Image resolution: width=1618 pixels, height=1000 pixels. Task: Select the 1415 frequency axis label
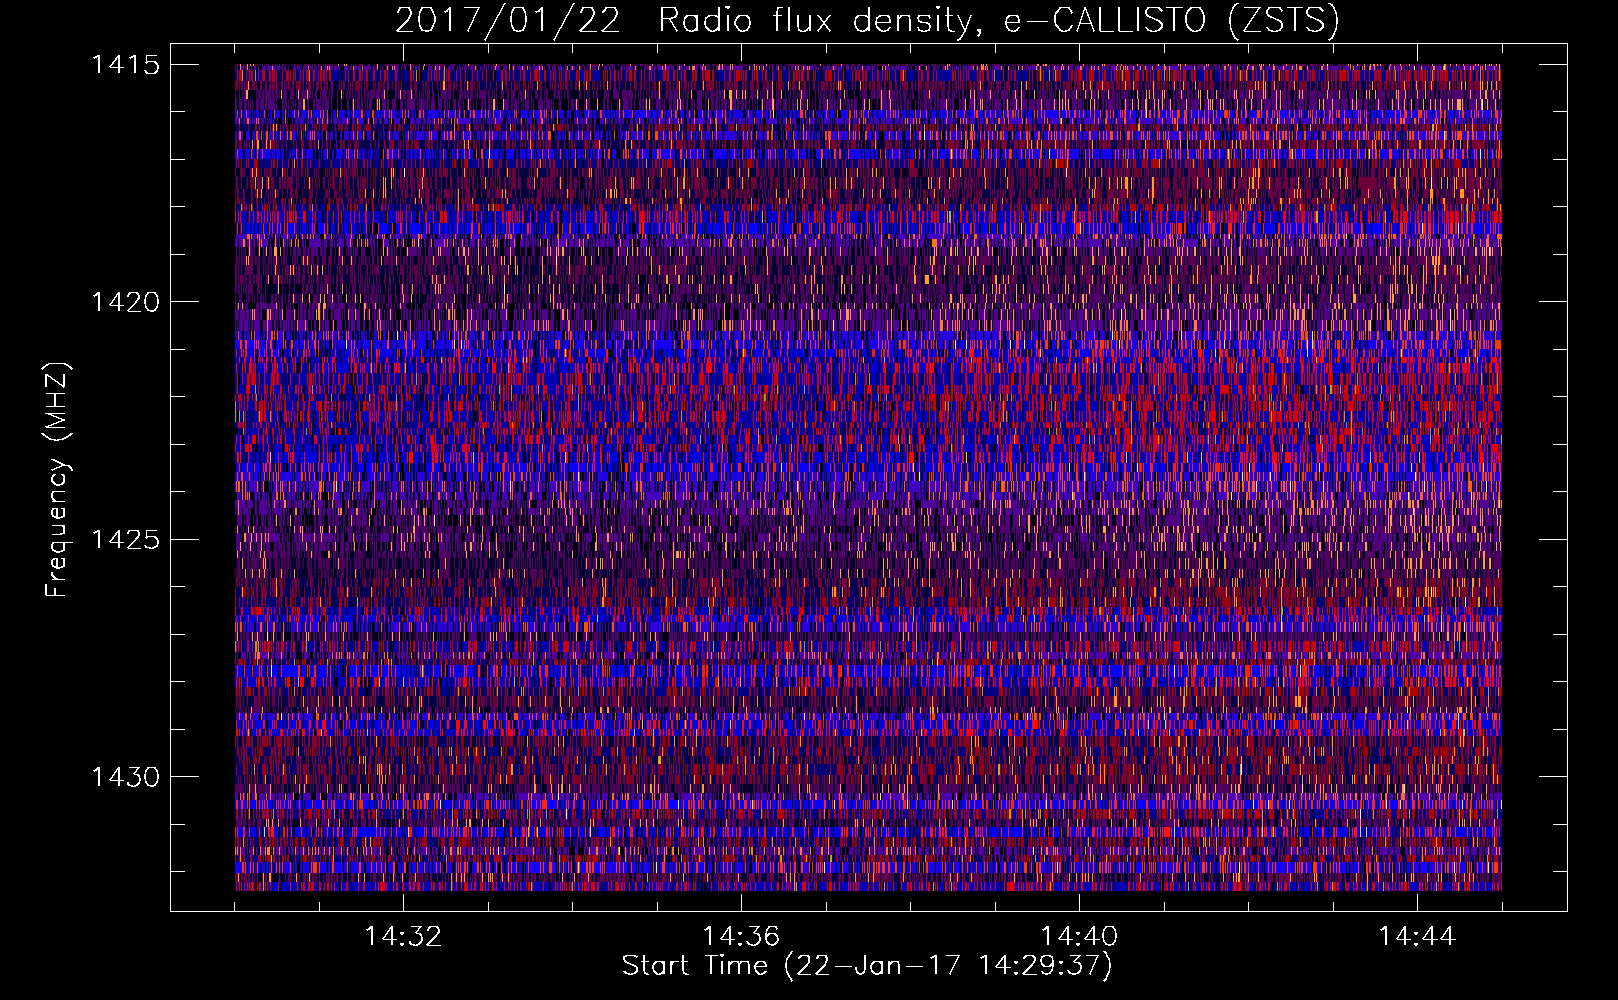(x=125, y=65)
